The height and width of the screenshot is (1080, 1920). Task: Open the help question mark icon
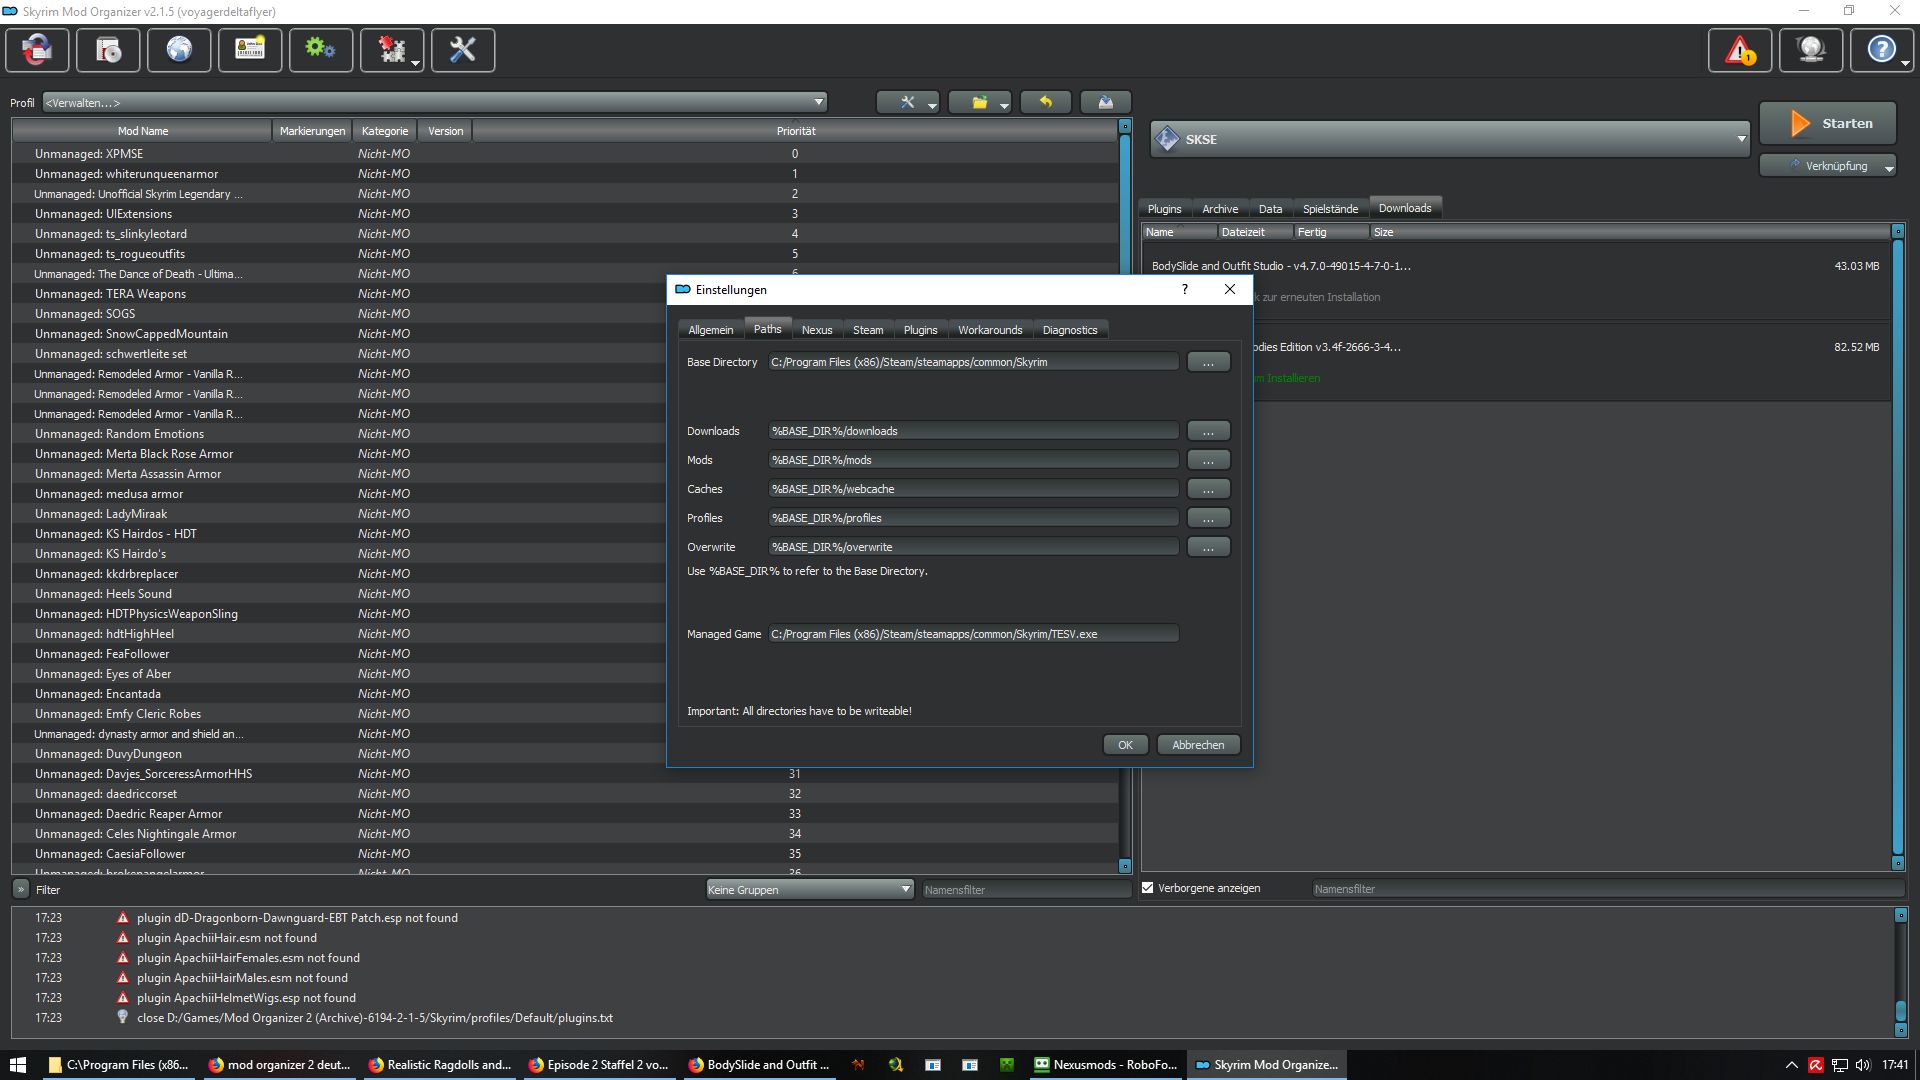point(1881,50)
